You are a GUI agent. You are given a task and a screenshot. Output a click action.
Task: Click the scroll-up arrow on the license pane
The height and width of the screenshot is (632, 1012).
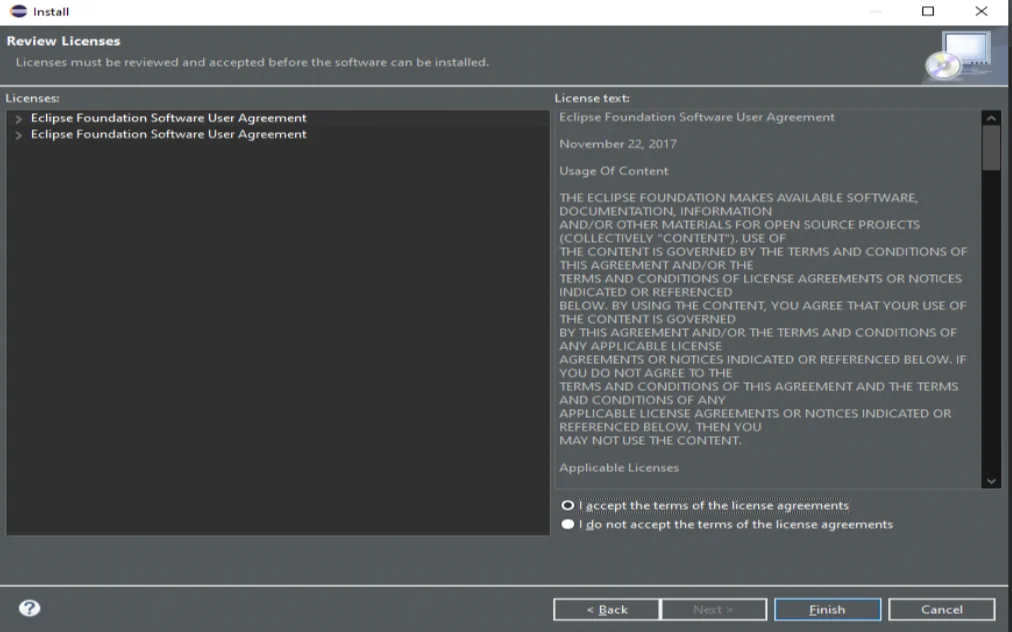[993, 116]
